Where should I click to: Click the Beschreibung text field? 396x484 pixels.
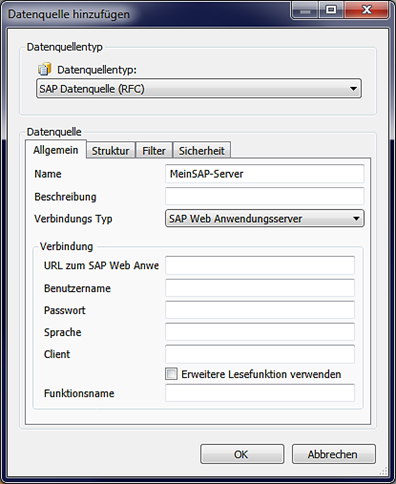265,196
